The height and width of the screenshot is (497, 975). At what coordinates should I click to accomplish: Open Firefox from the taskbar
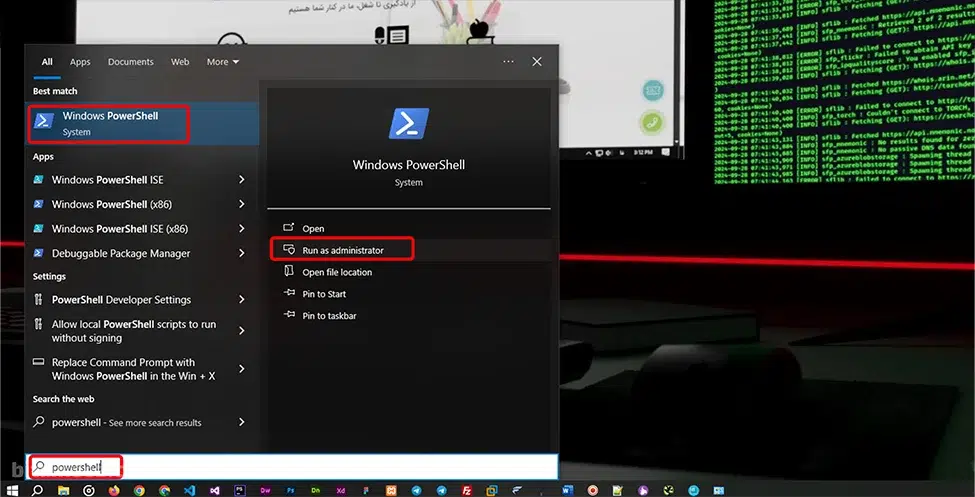(114, 490)
